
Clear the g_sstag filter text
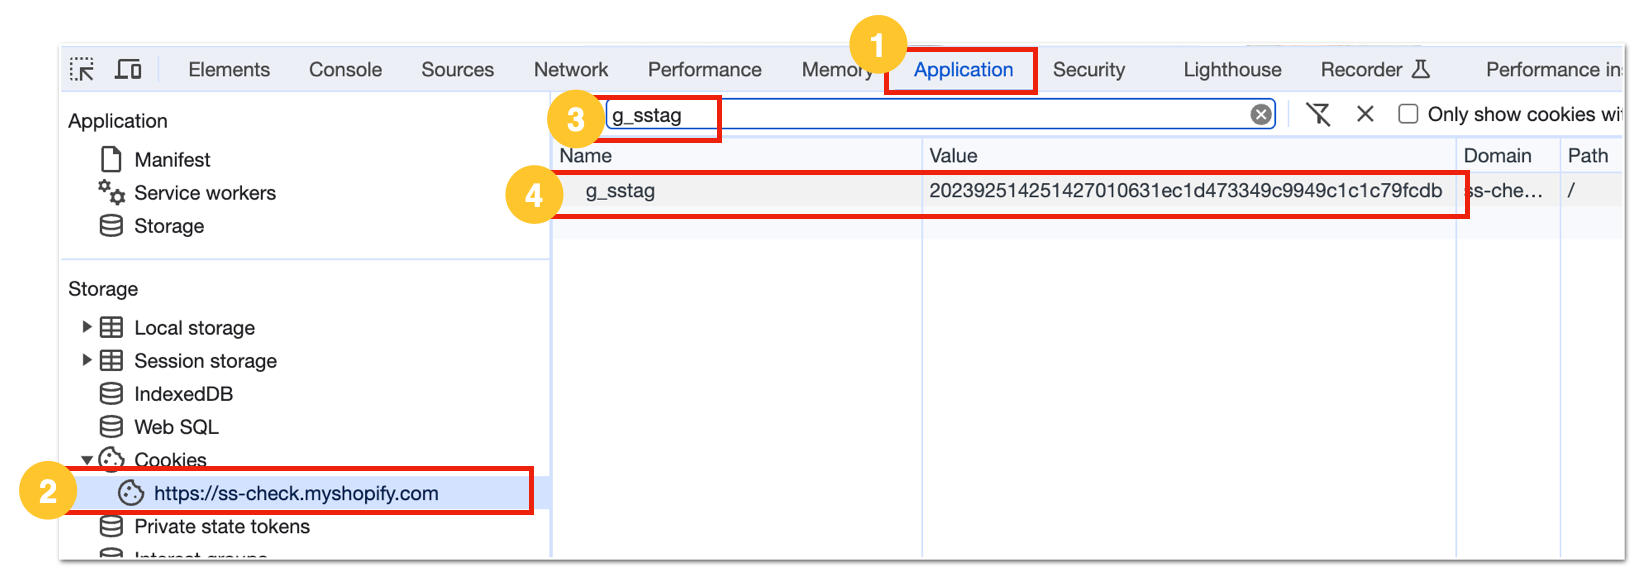pos(1261,114)
